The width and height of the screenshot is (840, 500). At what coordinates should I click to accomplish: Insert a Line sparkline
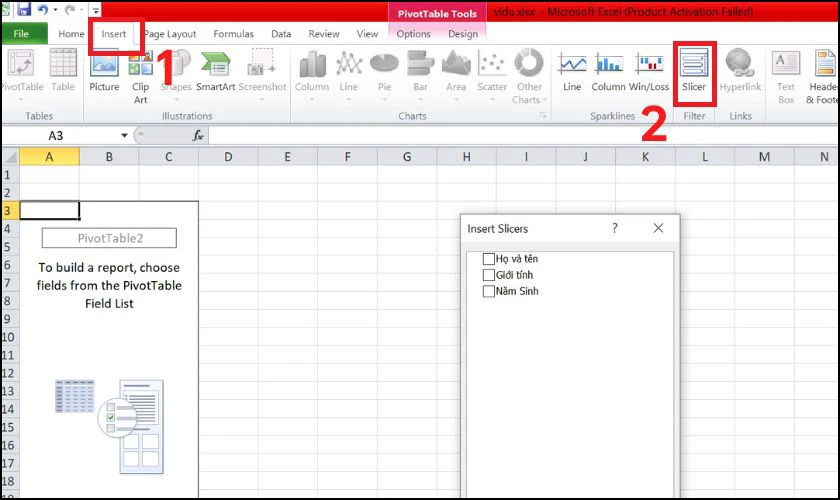(x=572, y=71)
